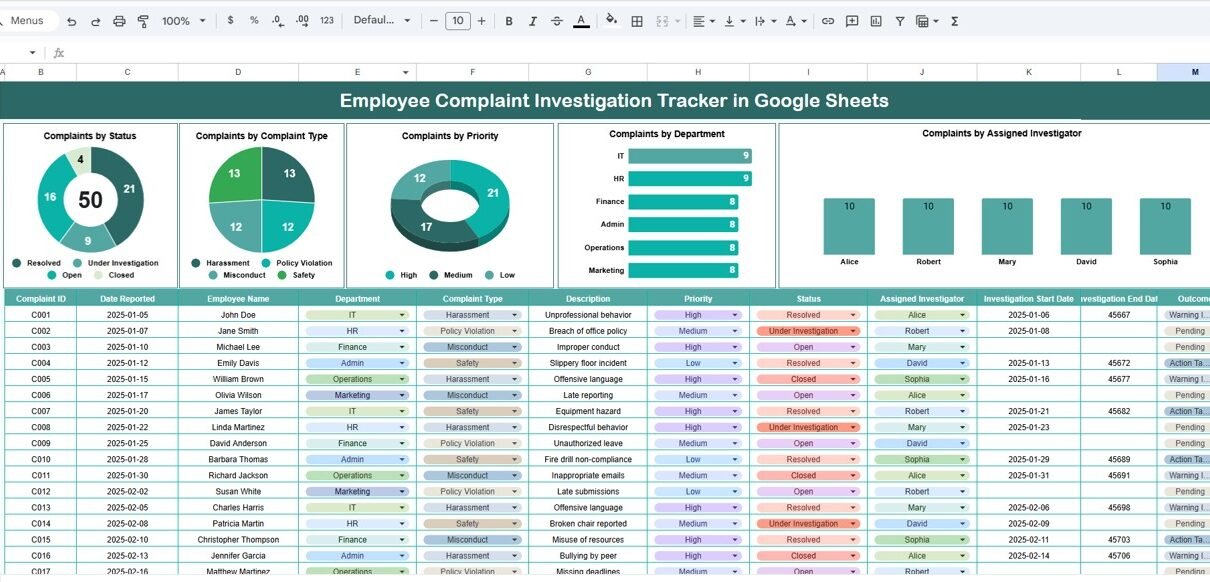Screen dimensions: 1210x582
Task: Click the increase font size plus button
Action: pyautogui.click(x=482, y=21)
